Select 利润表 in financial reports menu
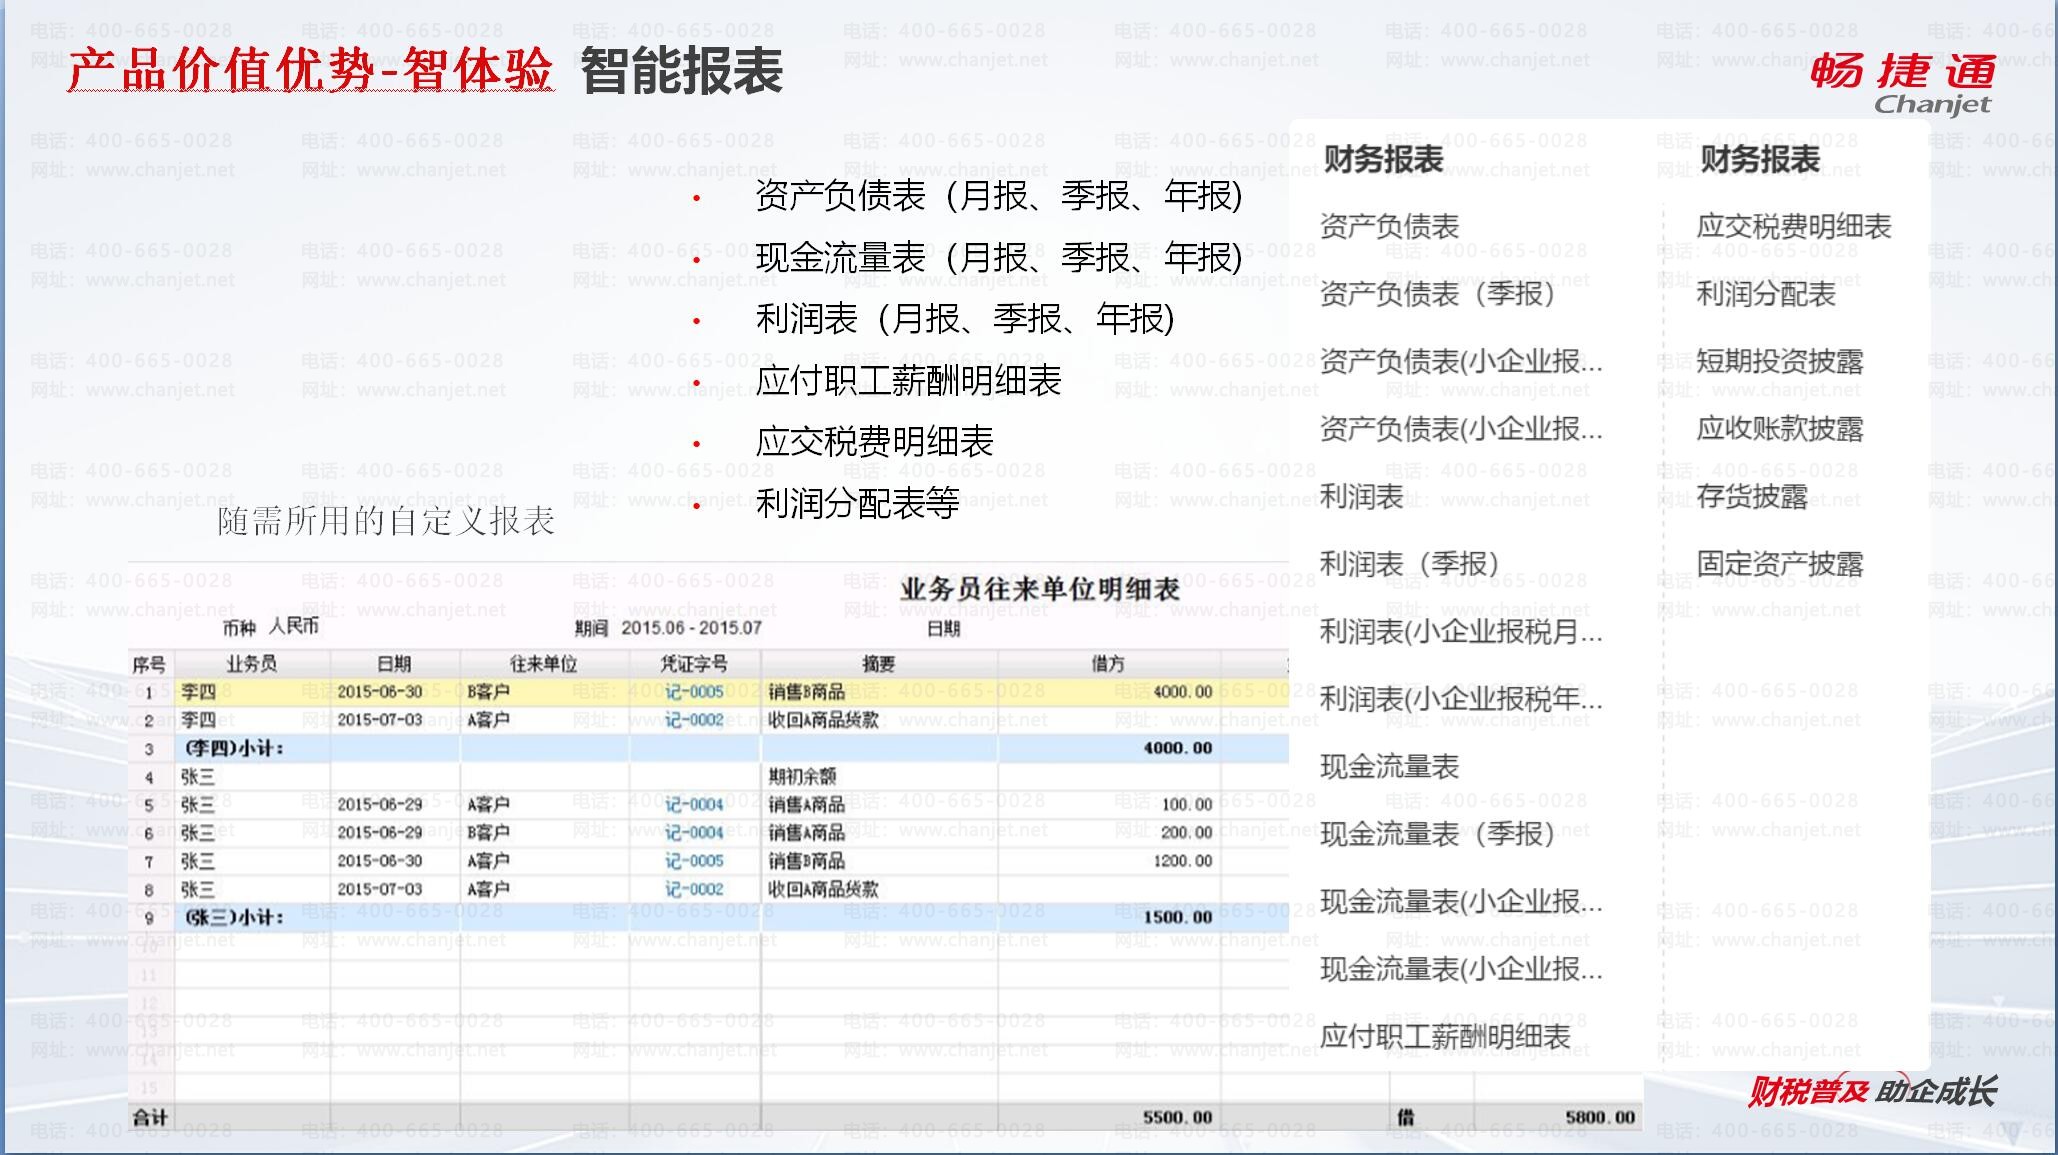2058x1155 pixels. pos(1361,497)
